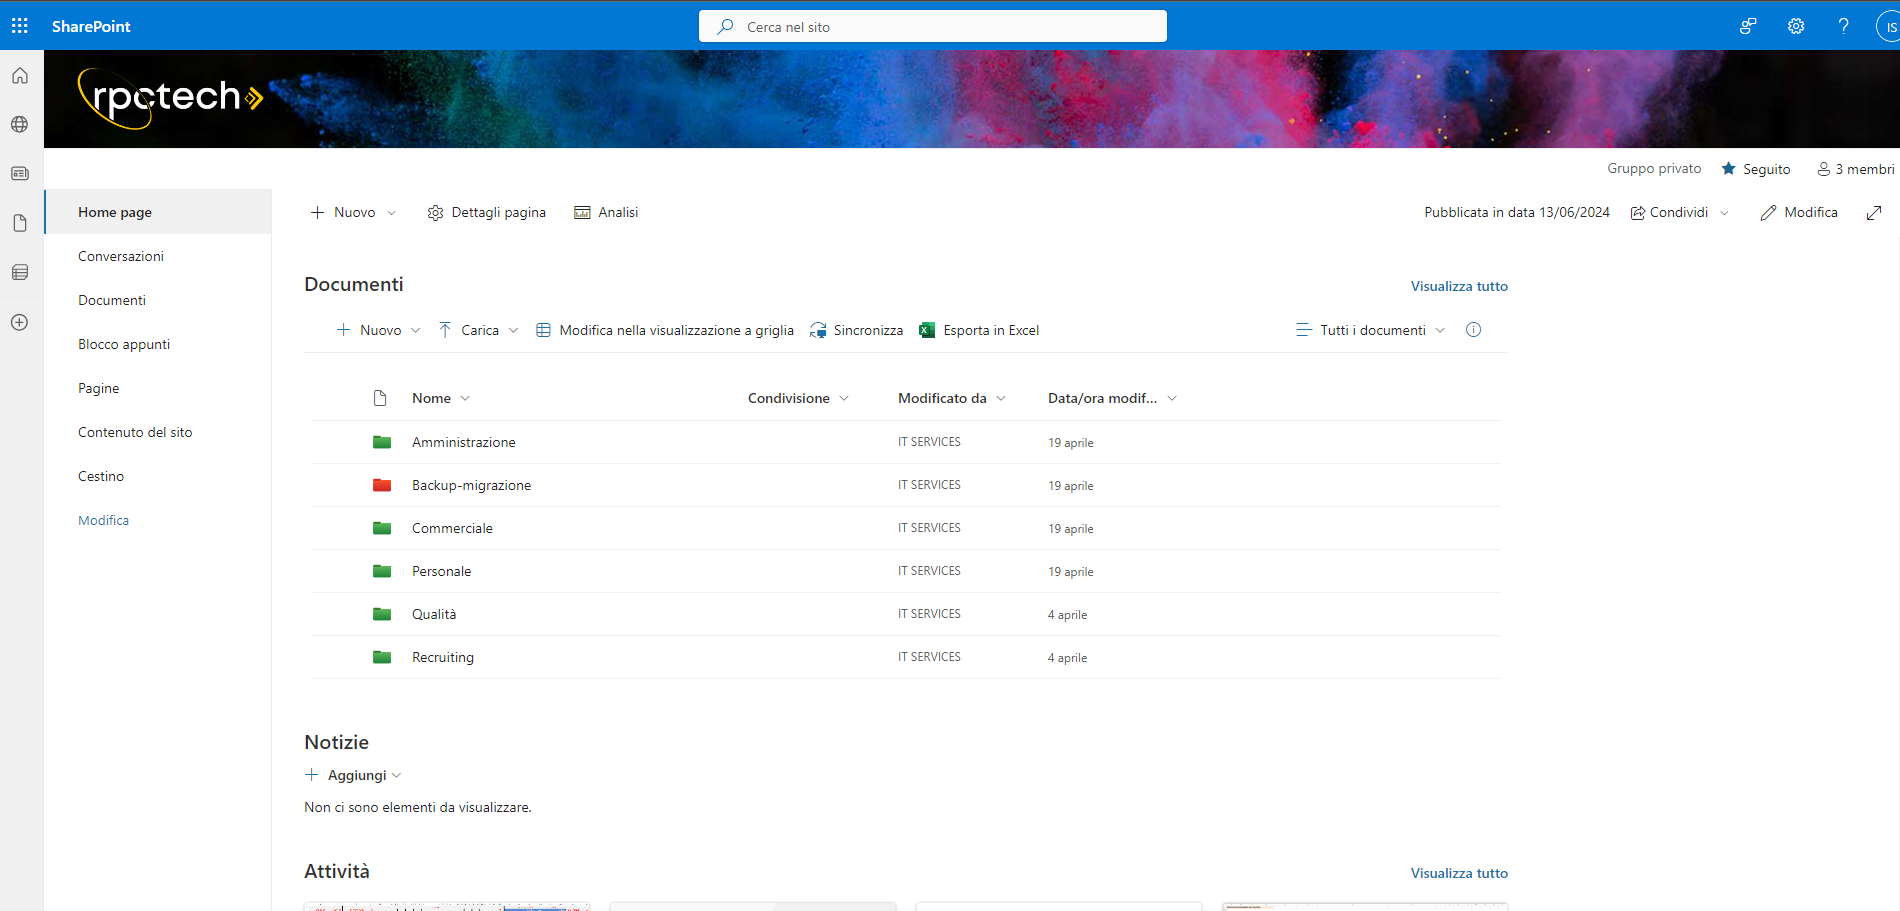Image resolution: width=1900 pixels, height=911 pixels.
Task: Click the create plus icon in rail
Action: (20, 322)
